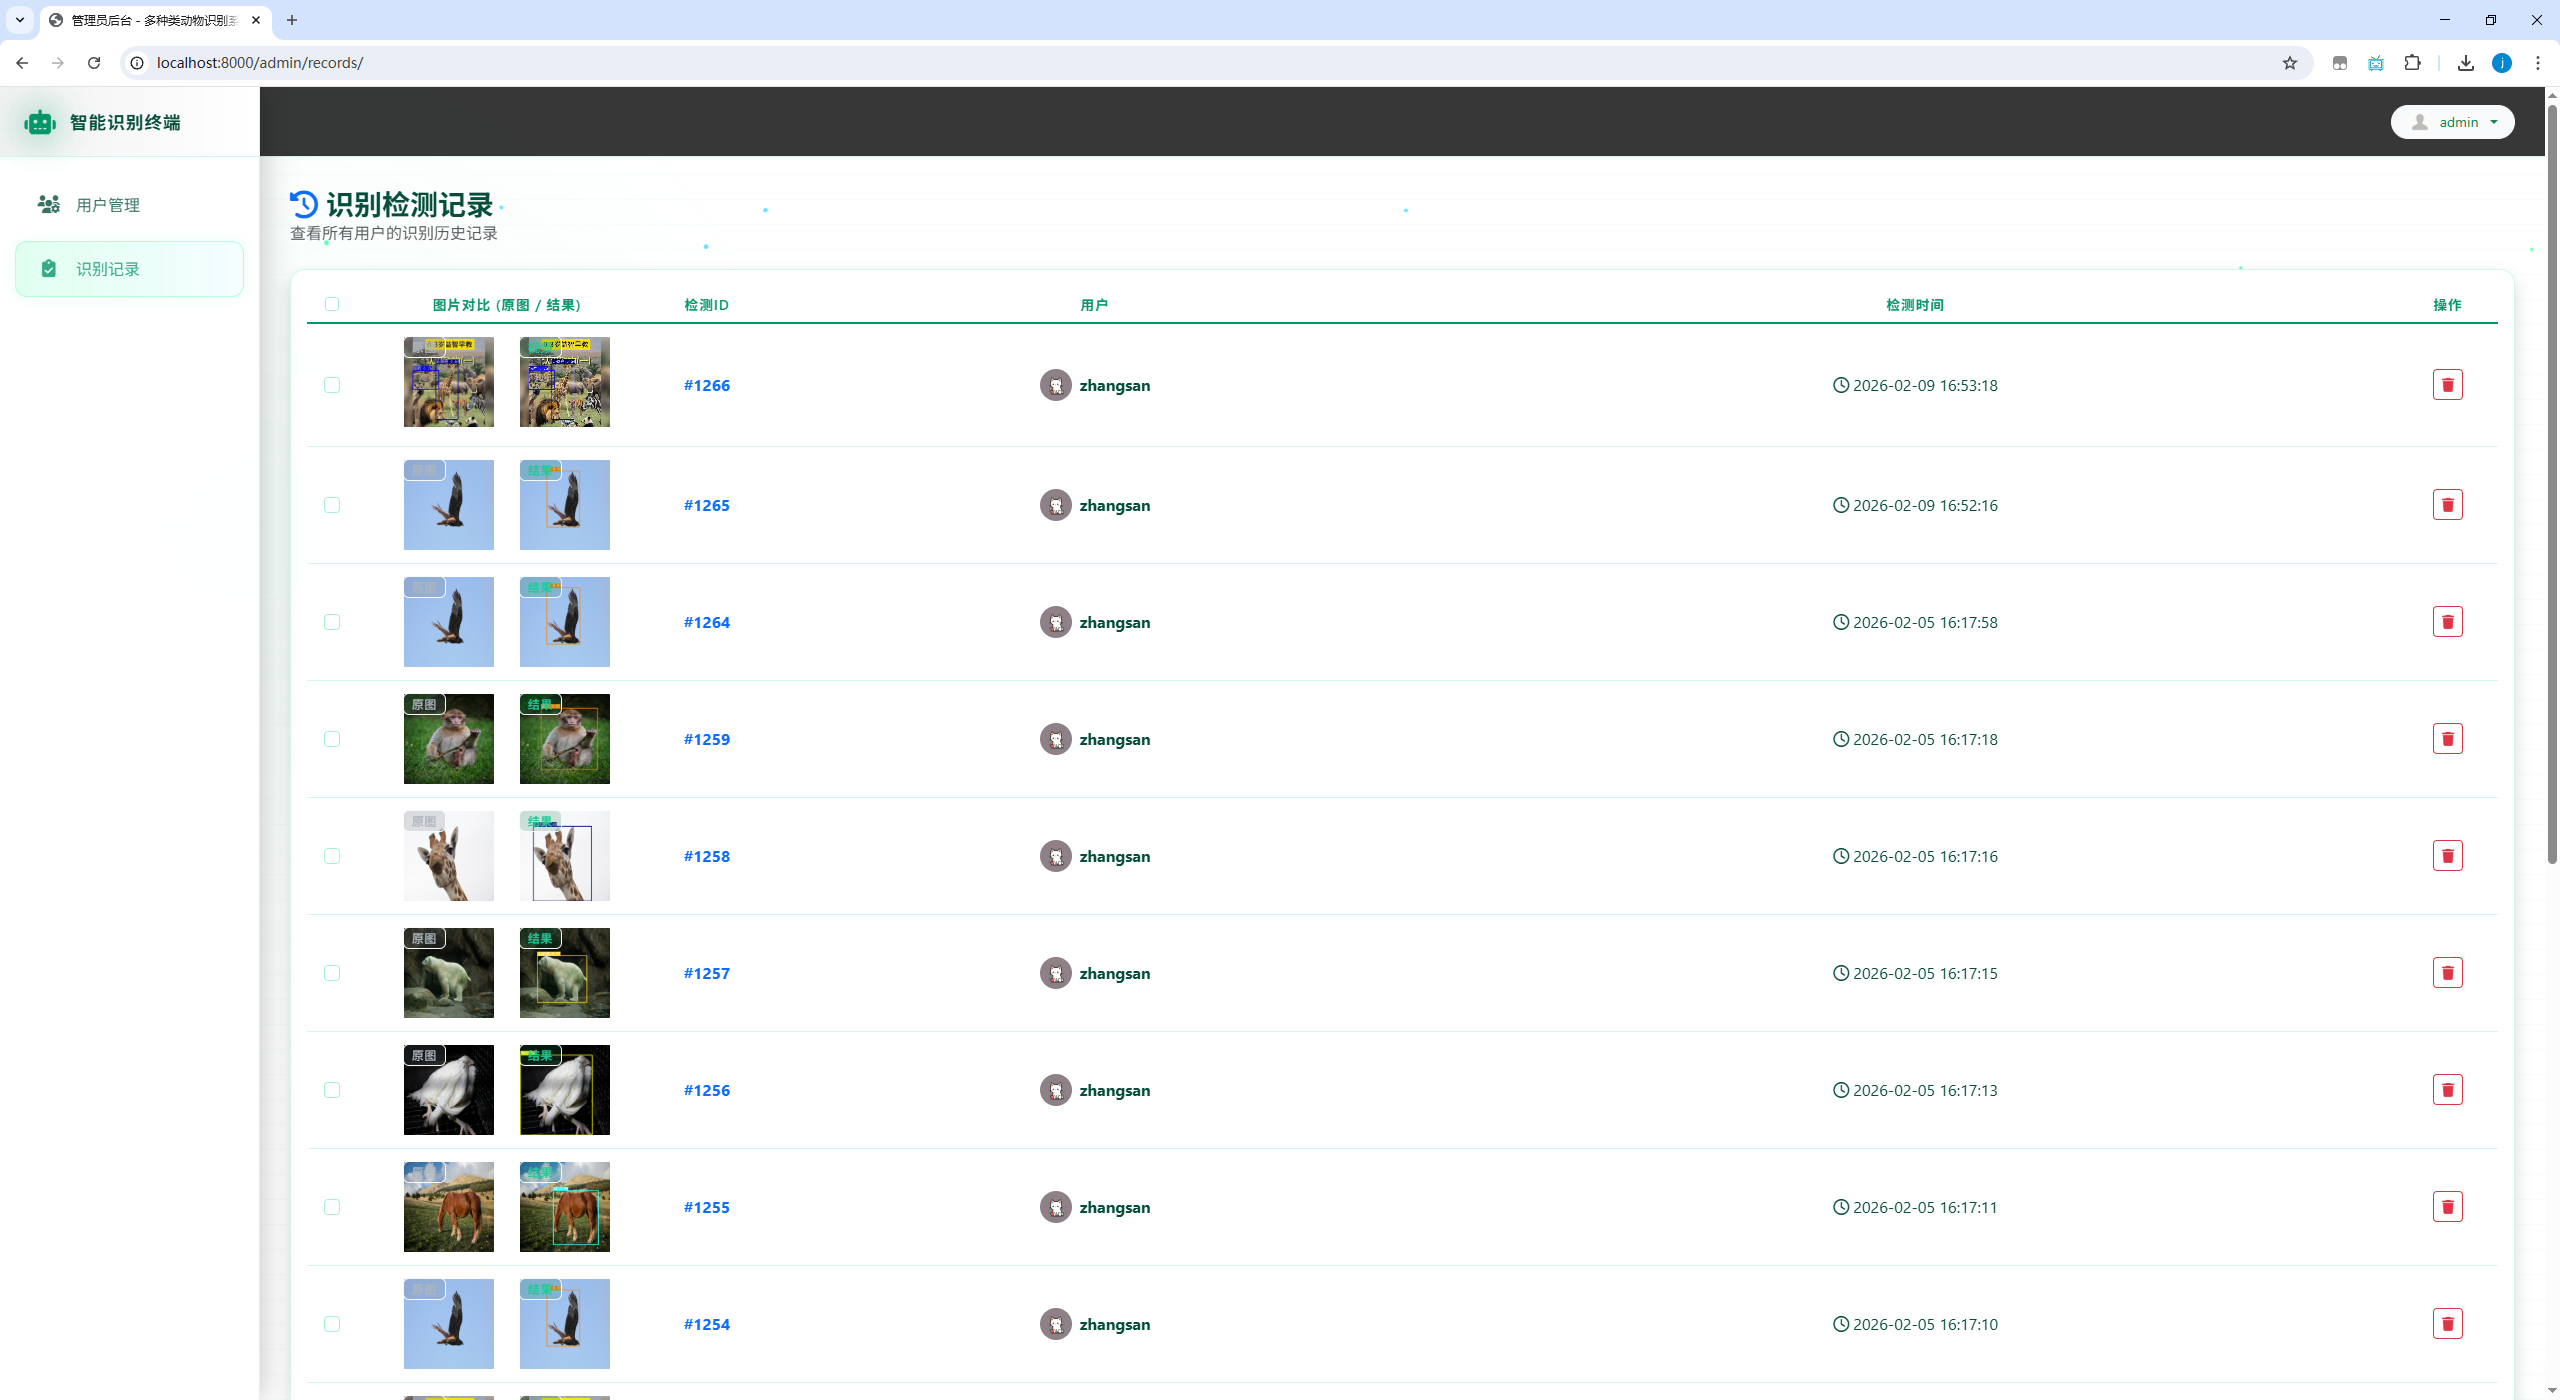Bookmark this page with the star icon
The image size is (2560, 1400).
tap(2290, 63)
